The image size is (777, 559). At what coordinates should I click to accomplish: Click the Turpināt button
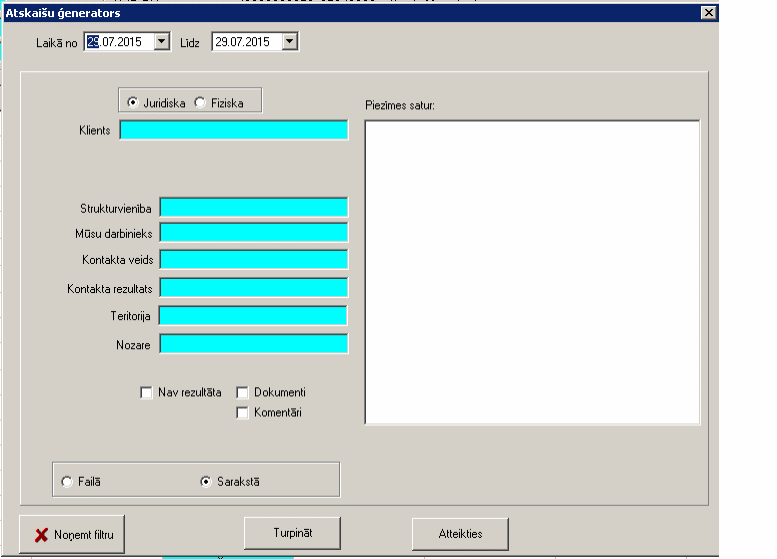tap(292, 533)
